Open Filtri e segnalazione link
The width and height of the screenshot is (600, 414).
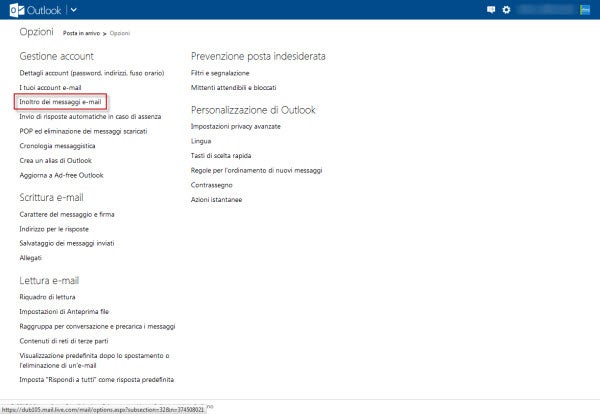click(220, 73)
